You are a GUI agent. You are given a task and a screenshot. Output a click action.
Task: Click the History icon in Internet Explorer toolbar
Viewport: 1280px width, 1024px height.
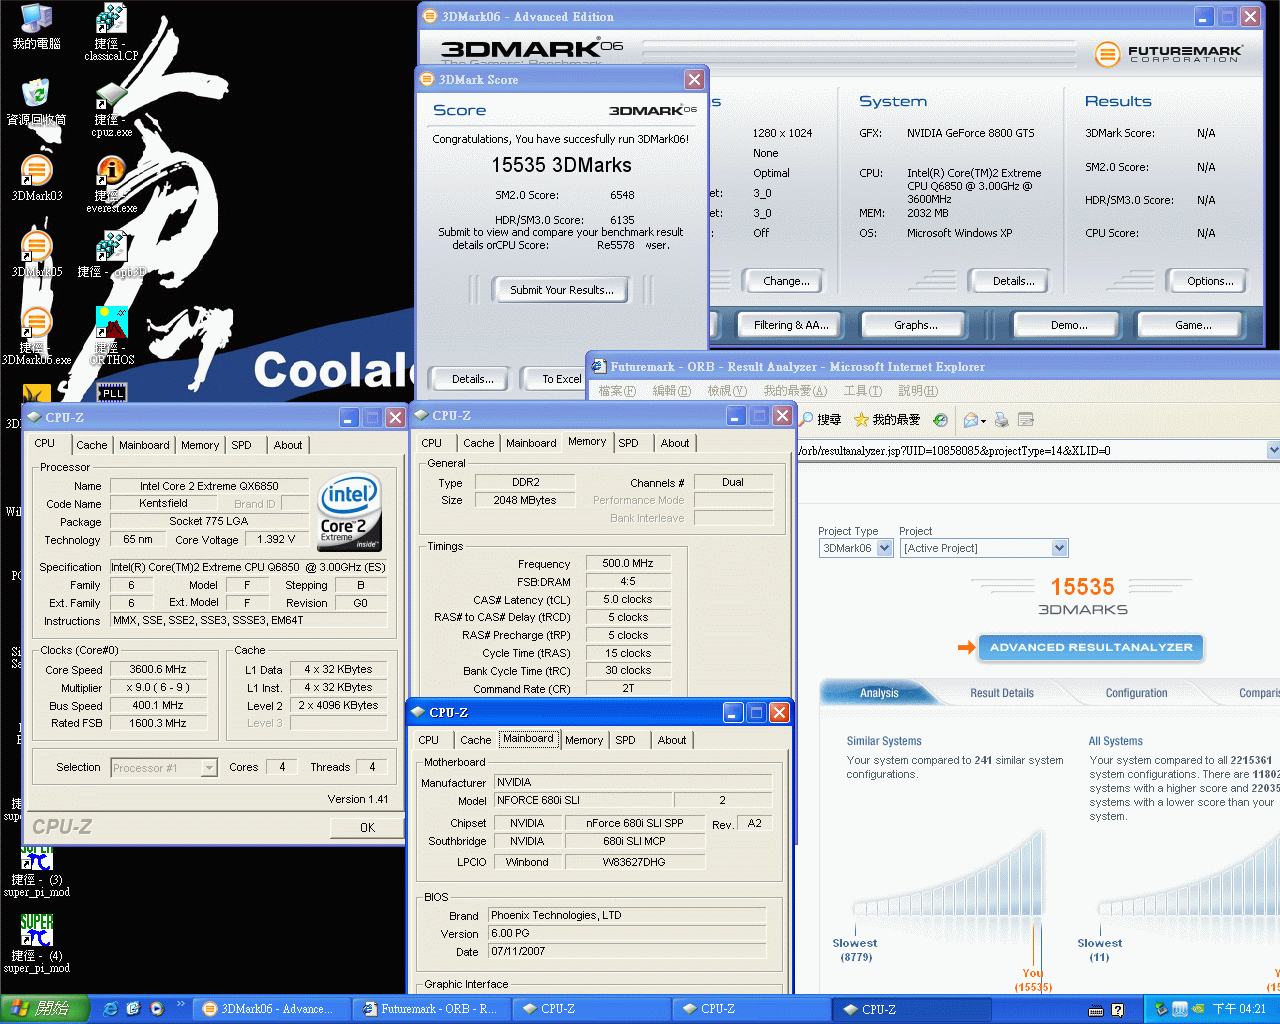[940, 420]
